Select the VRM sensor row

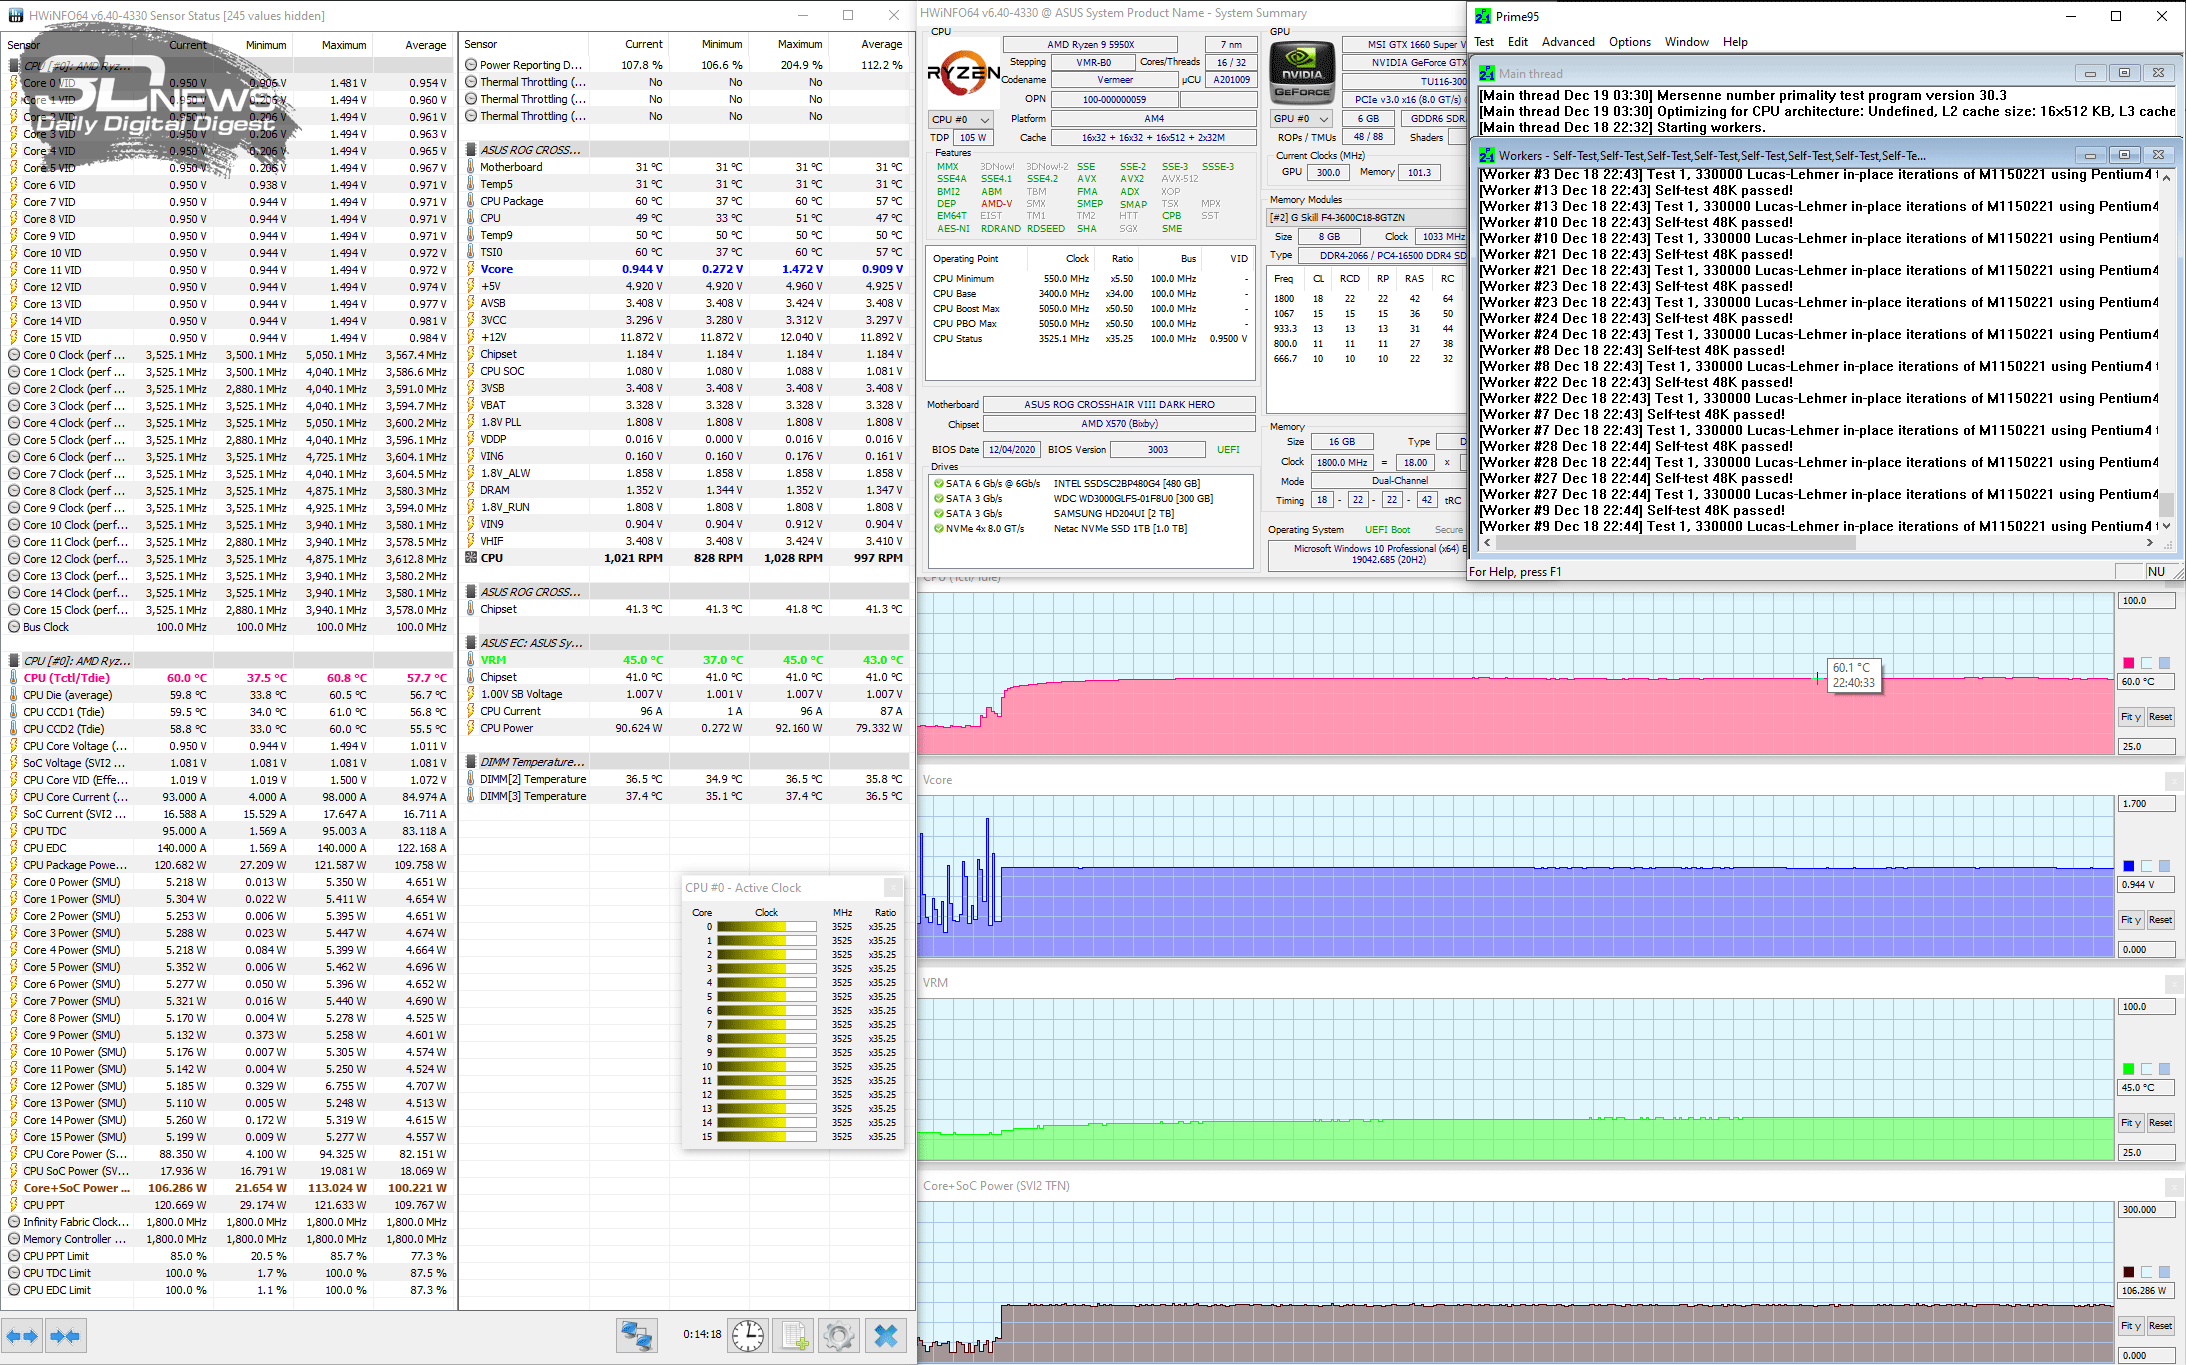point(686,660)
